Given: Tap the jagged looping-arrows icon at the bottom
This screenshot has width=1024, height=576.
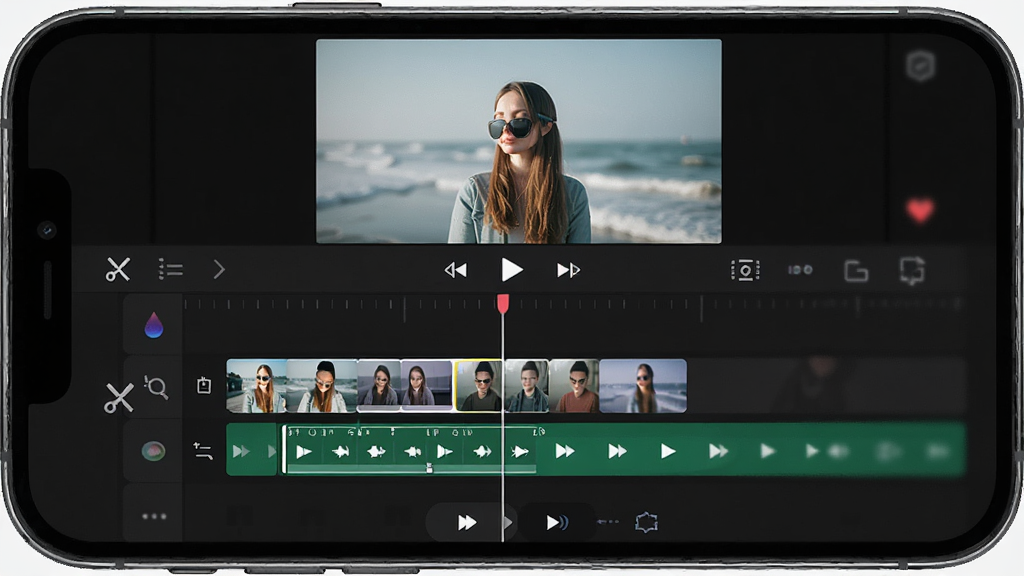Looking at the screenshot, I should [x=646, y=522].
